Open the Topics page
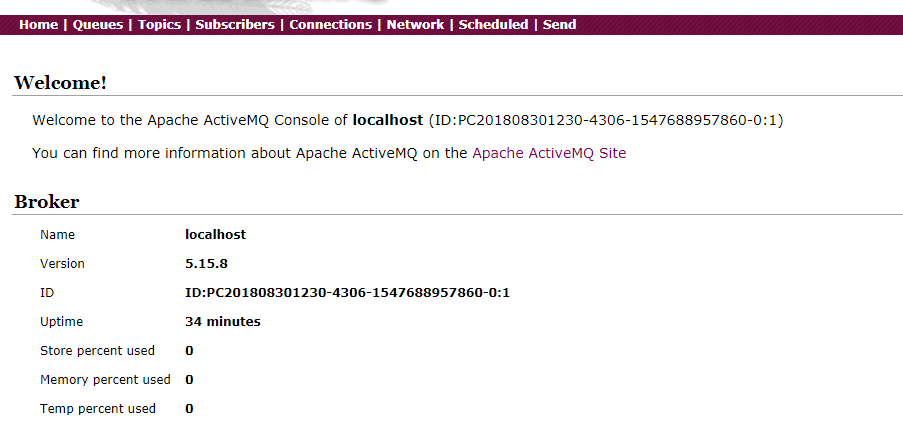Viewport: 903px width, 424px height. point(160,25)
